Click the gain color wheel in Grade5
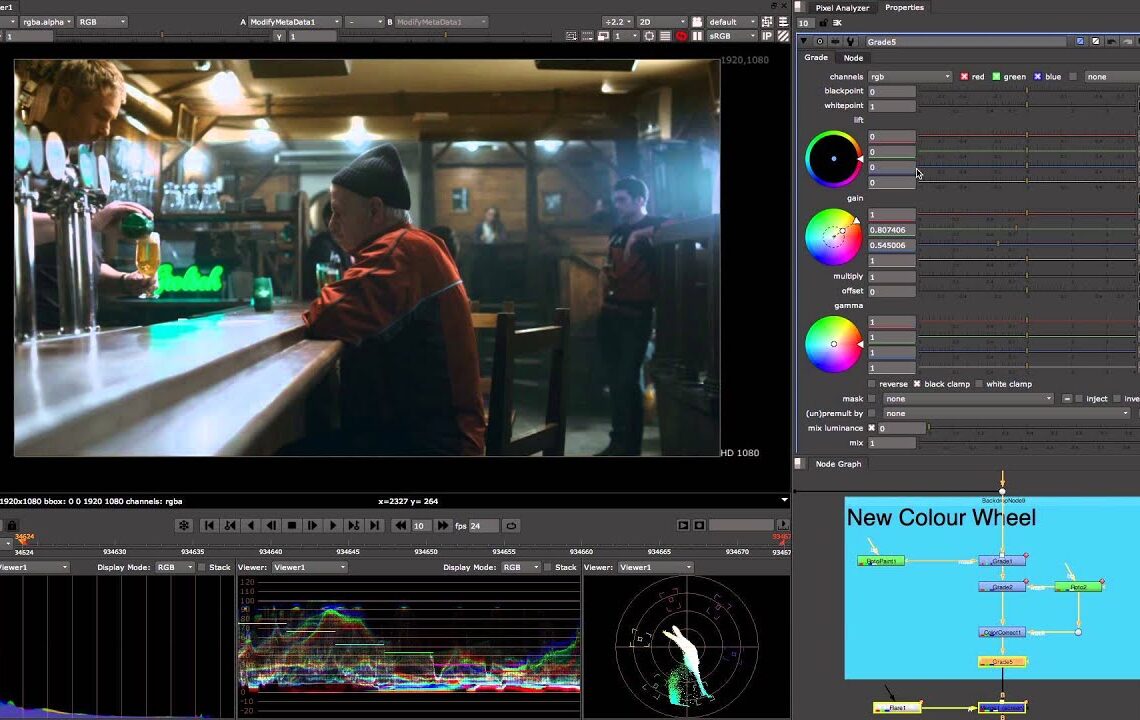Viewport: 1140px width, 720px height. point(833,236)
